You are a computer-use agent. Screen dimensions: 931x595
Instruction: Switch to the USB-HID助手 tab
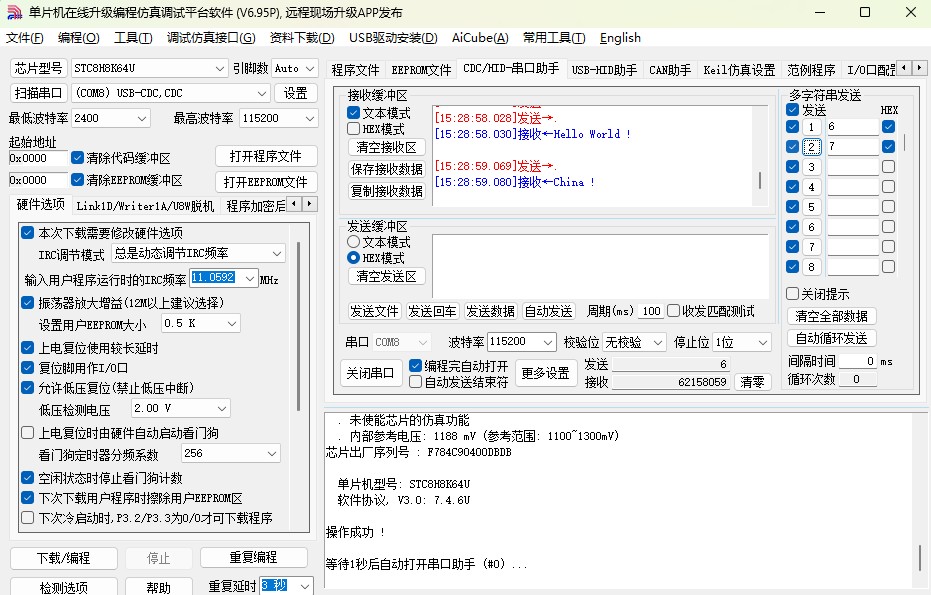(604, 69)
